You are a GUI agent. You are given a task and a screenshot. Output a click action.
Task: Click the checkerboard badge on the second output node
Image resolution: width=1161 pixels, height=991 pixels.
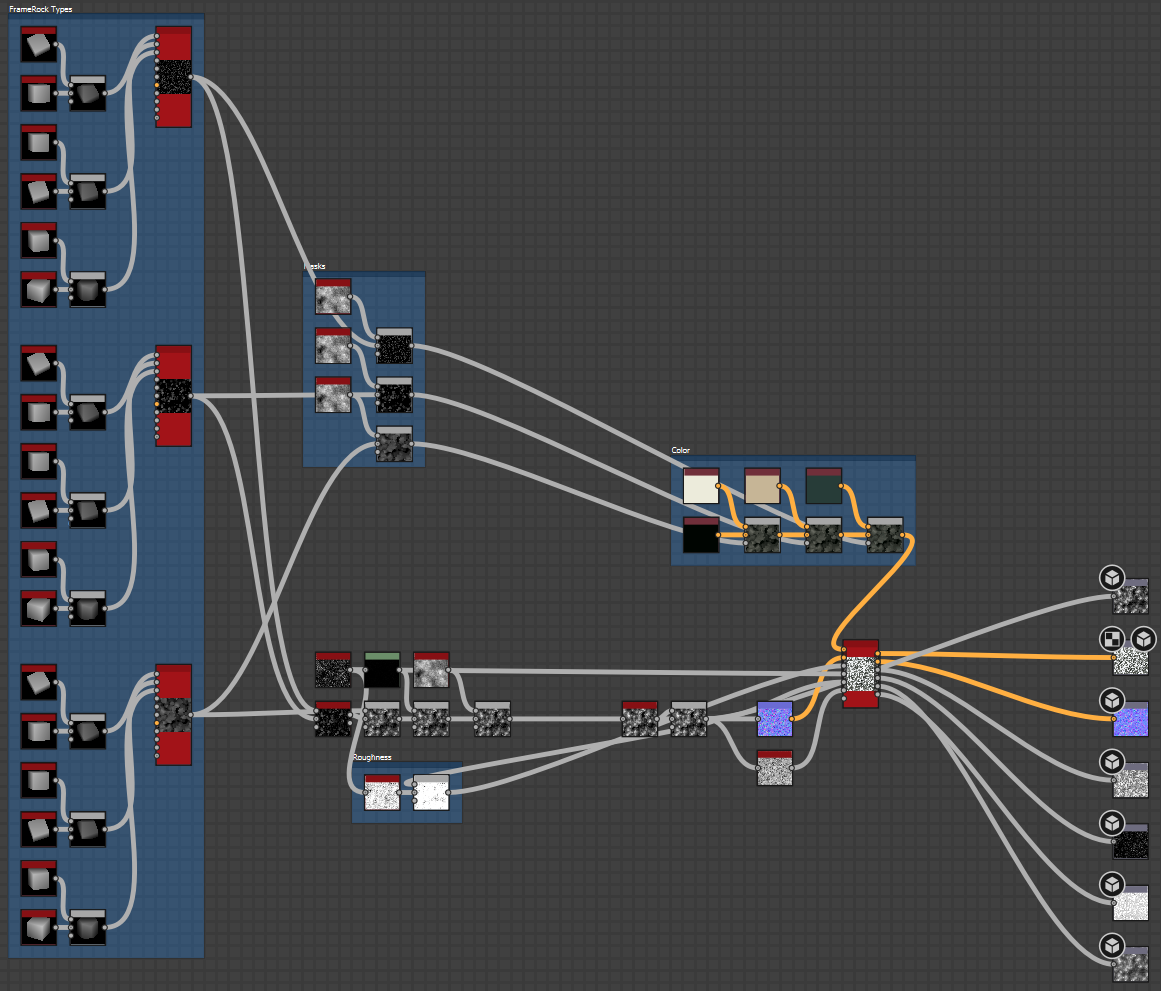click(1111, 638)
